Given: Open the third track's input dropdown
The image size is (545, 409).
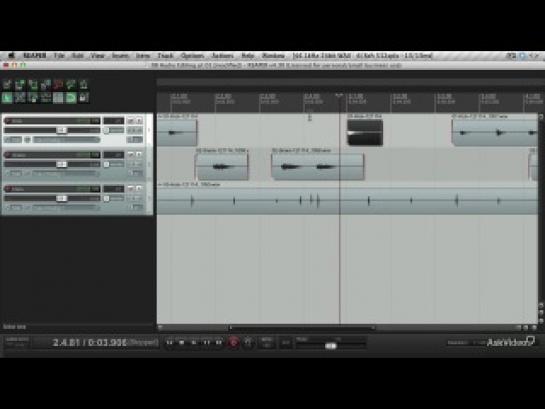Looking at the screenshot, I should click(x=67, y=207).
